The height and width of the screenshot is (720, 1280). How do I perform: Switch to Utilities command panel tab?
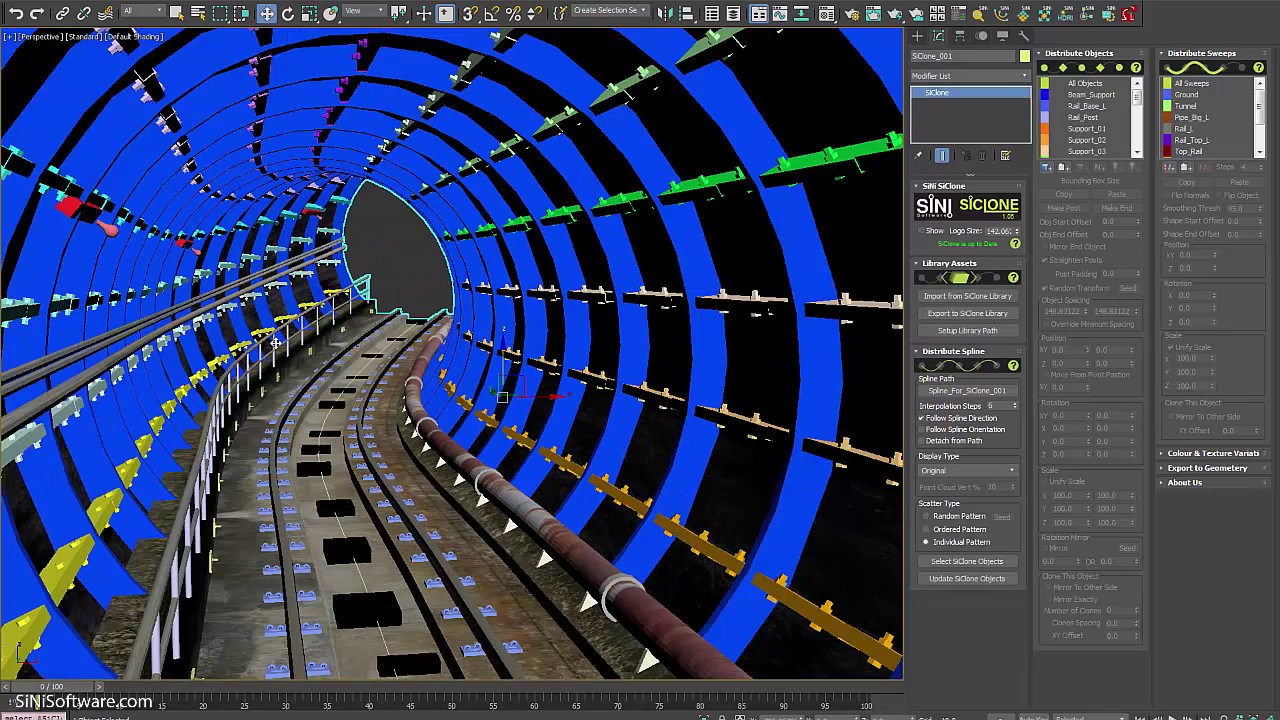click(1023, 36)
